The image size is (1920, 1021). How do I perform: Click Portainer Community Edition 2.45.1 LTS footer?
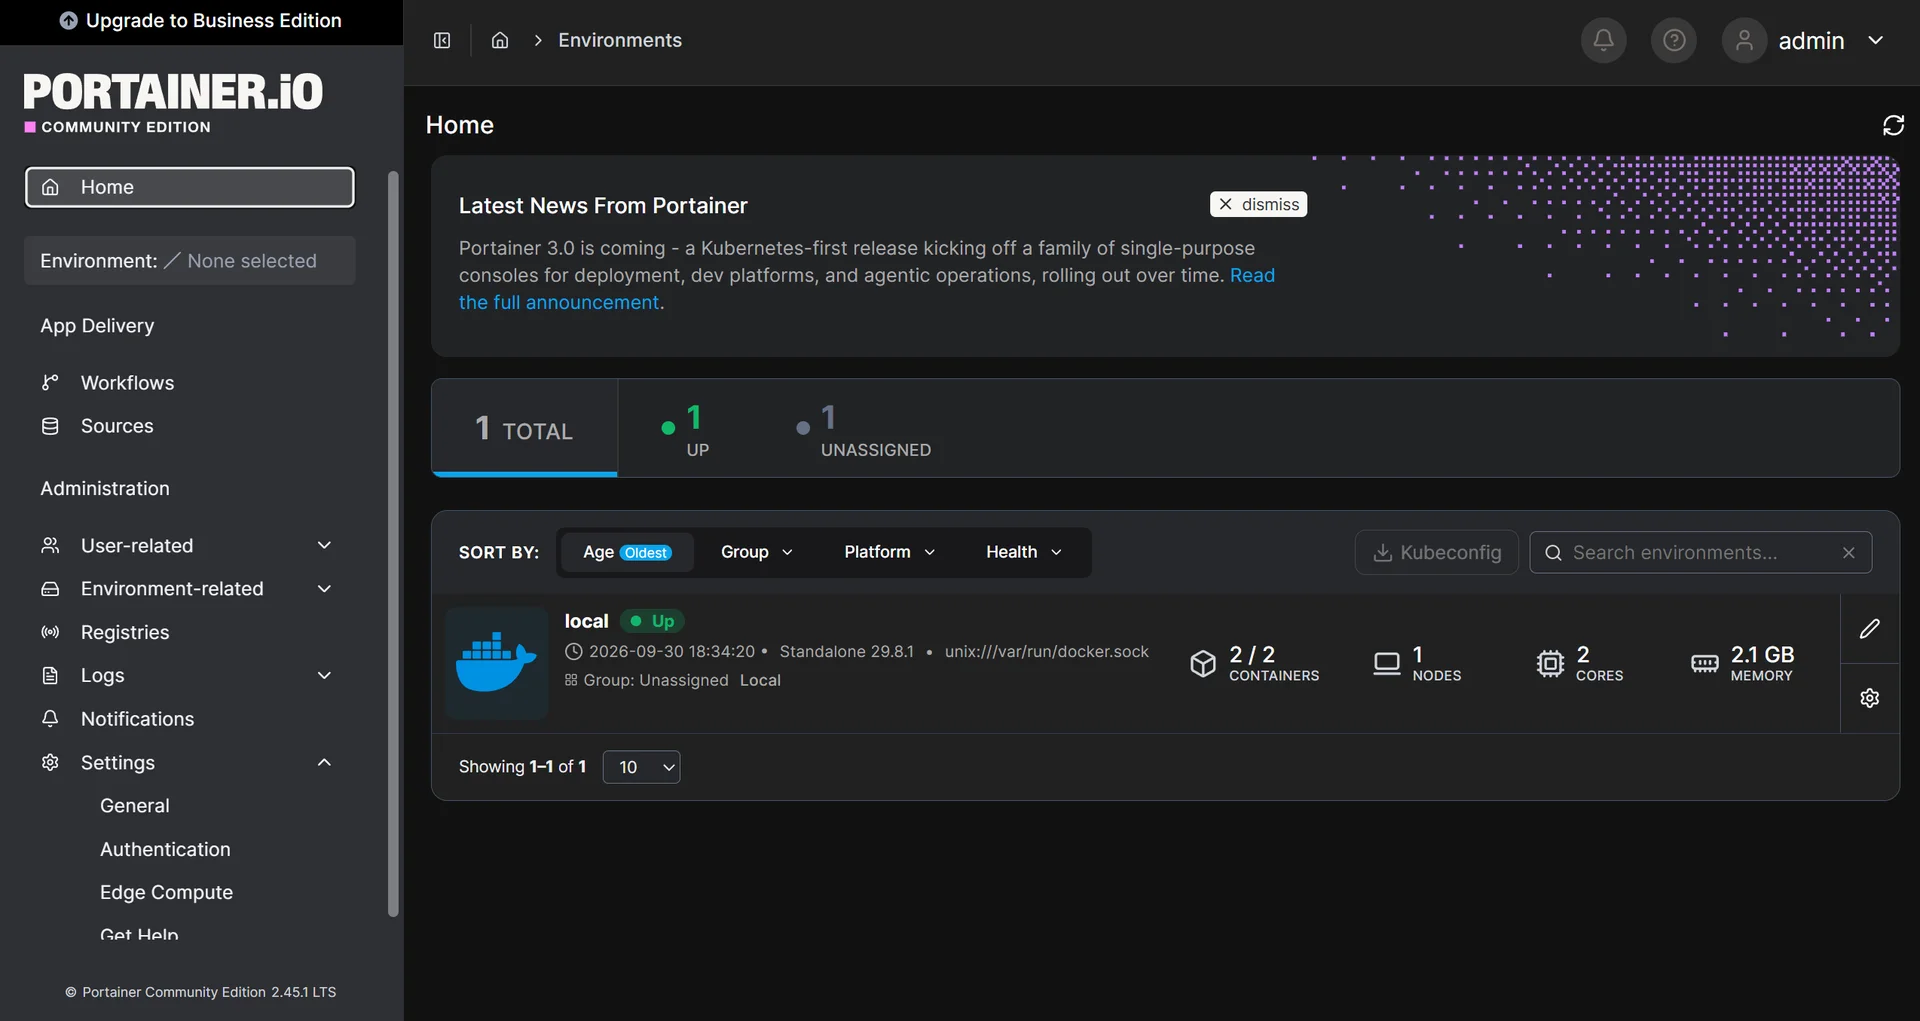coord(201,992)
